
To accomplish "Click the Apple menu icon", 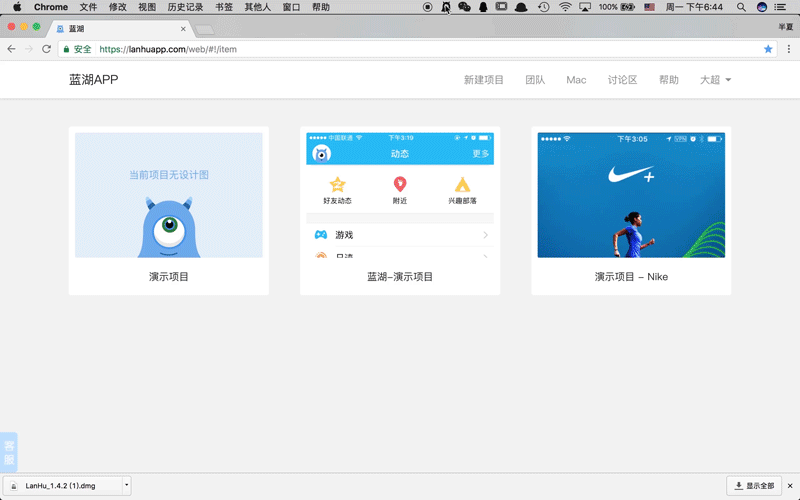I will click(17, 7).
